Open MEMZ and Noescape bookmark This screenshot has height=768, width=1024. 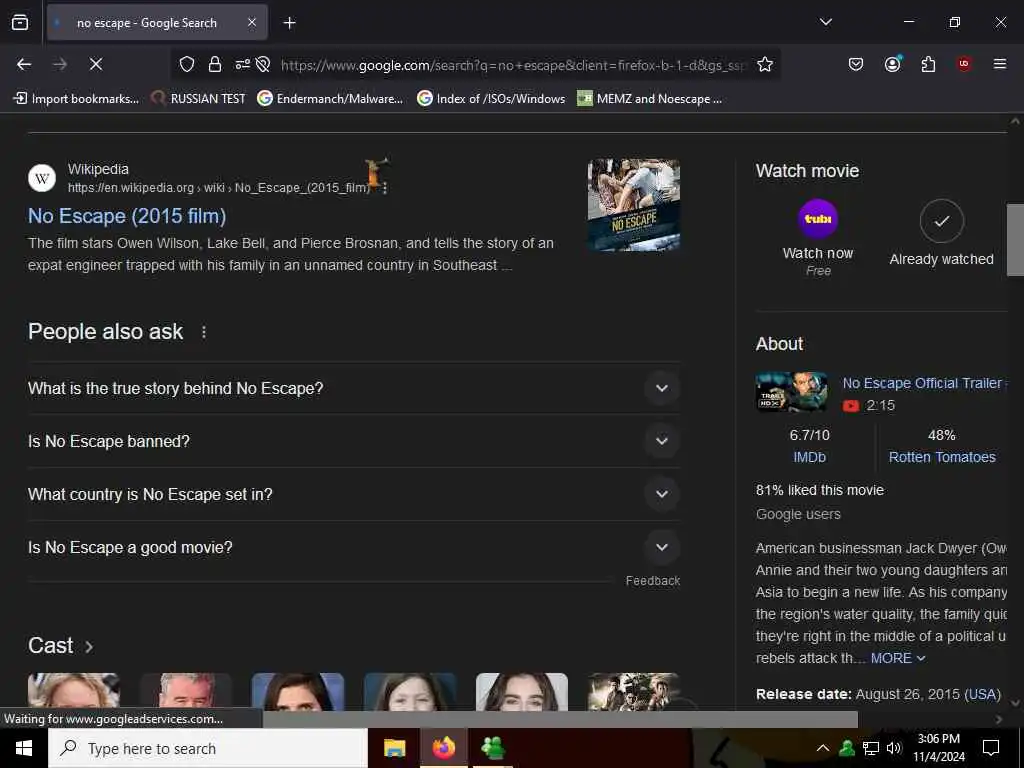click(x=650, y=99)
